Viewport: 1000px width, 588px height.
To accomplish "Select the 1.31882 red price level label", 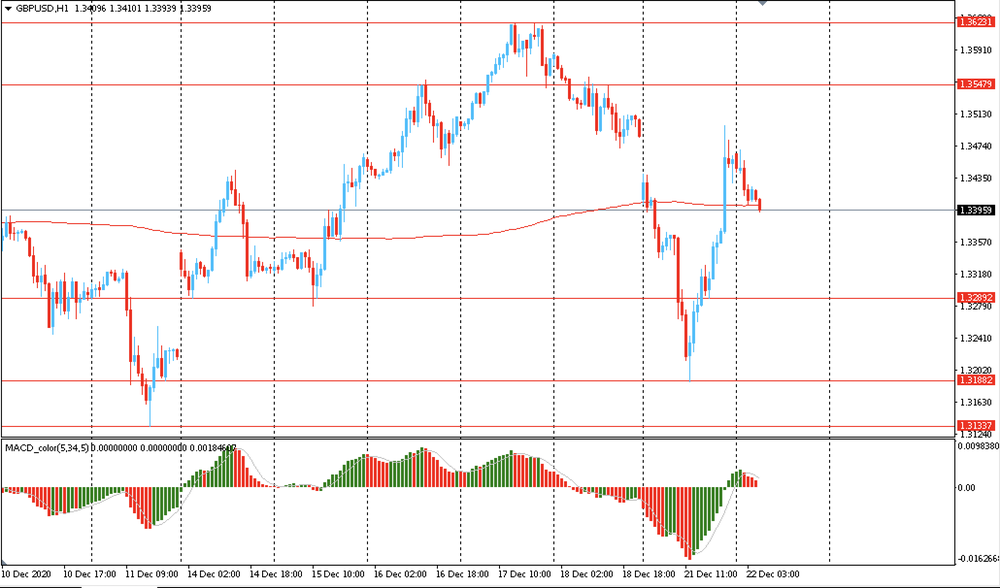I will click(976, 380).
